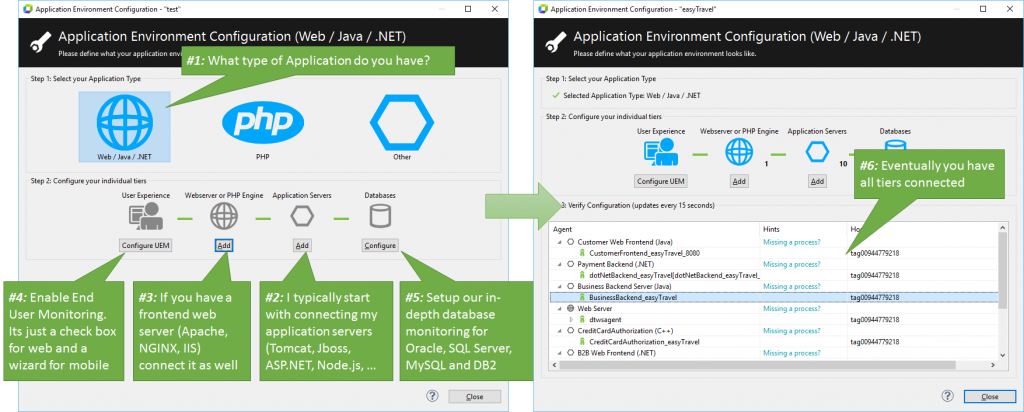Collapse the B2B Web Frontend (.NET) group
Image resolution: width=1024 pixels, height=412 pixels.
[559, 353]
